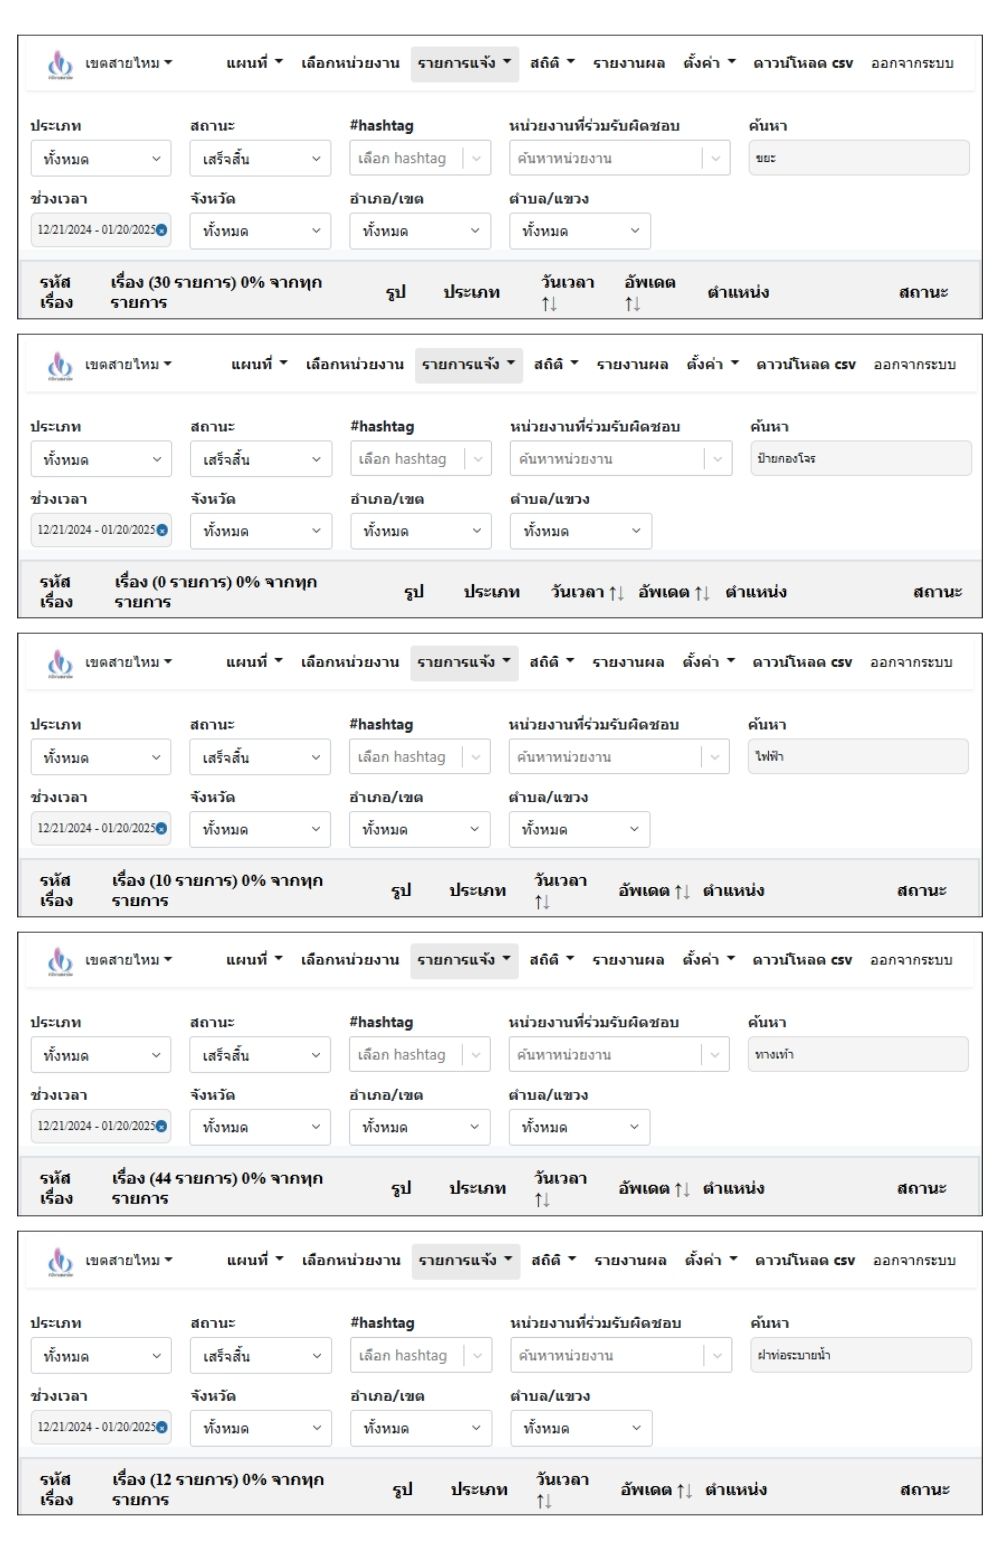Sort by อัพเดต in the 30 รายการ table header
The image size is (1000, 1550).
click(x=649, y=292)
